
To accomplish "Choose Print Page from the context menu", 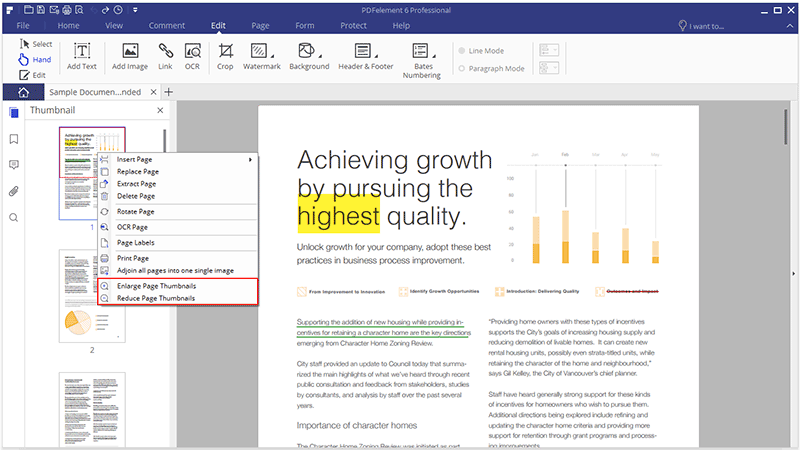I will click(178, 258).
